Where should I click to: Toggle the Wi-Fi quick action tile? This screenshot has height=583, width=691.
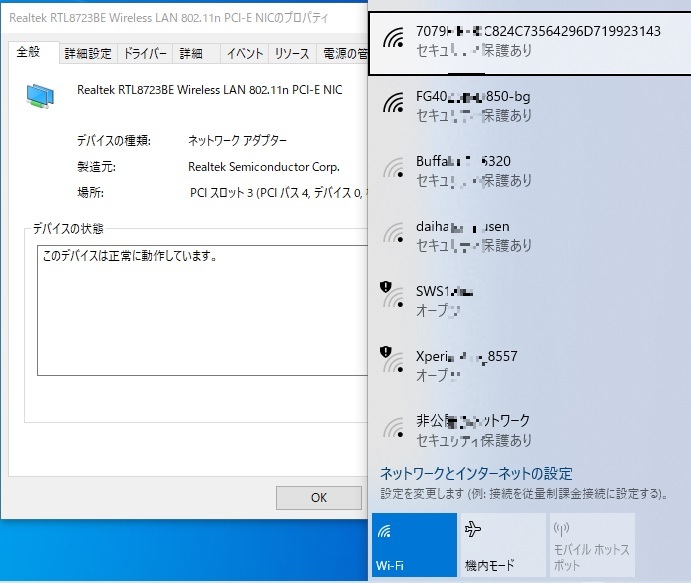click(414, 545)
